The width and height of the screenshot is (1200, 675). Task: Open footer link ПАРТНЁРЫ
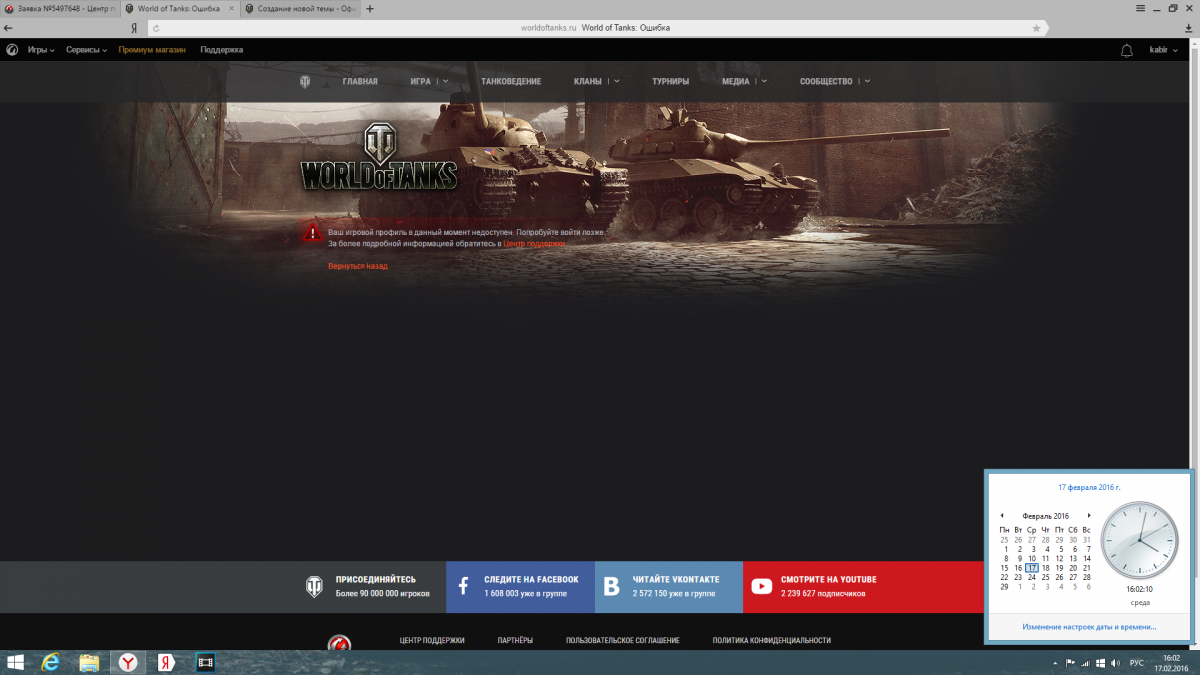pos(515,640)
